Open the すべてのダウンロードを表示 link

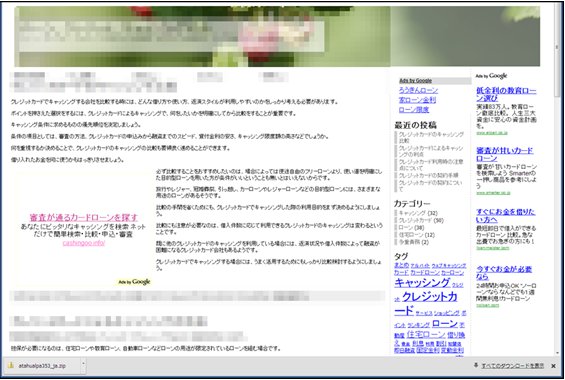click(513, 366)
